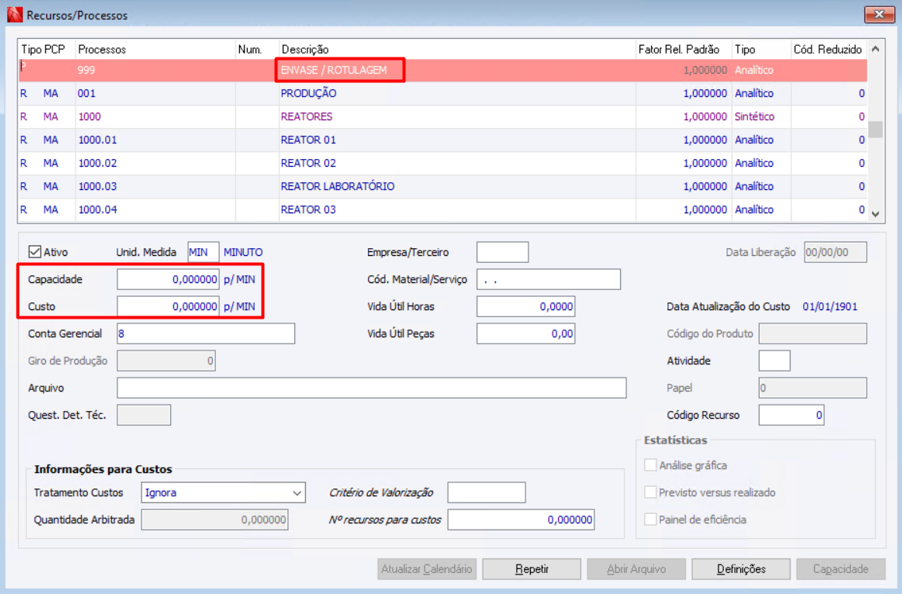Screen dimensions: 902x594
Task: Select the ENVASE / ROTULAGEM row
Action: (x=442, y=70)
